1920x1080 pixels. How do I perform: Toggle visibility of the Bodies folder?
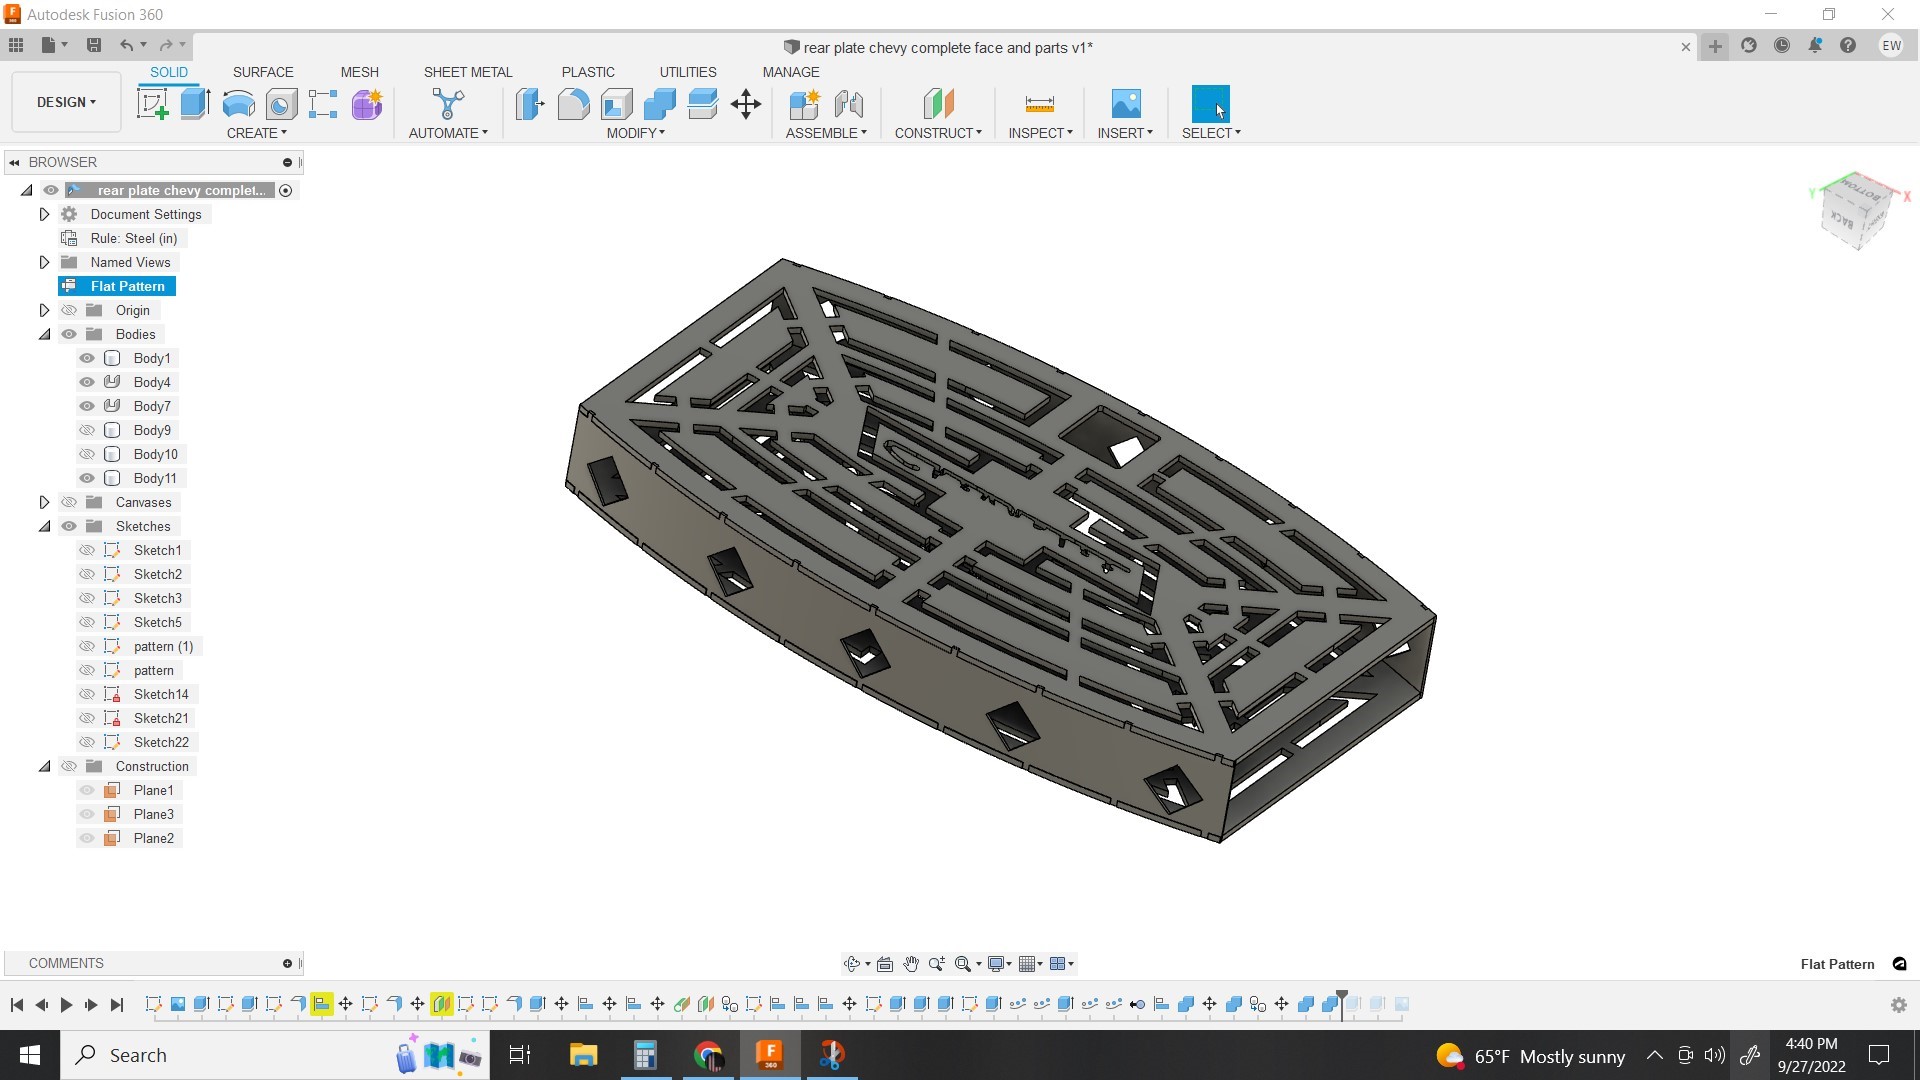(68, 334)
